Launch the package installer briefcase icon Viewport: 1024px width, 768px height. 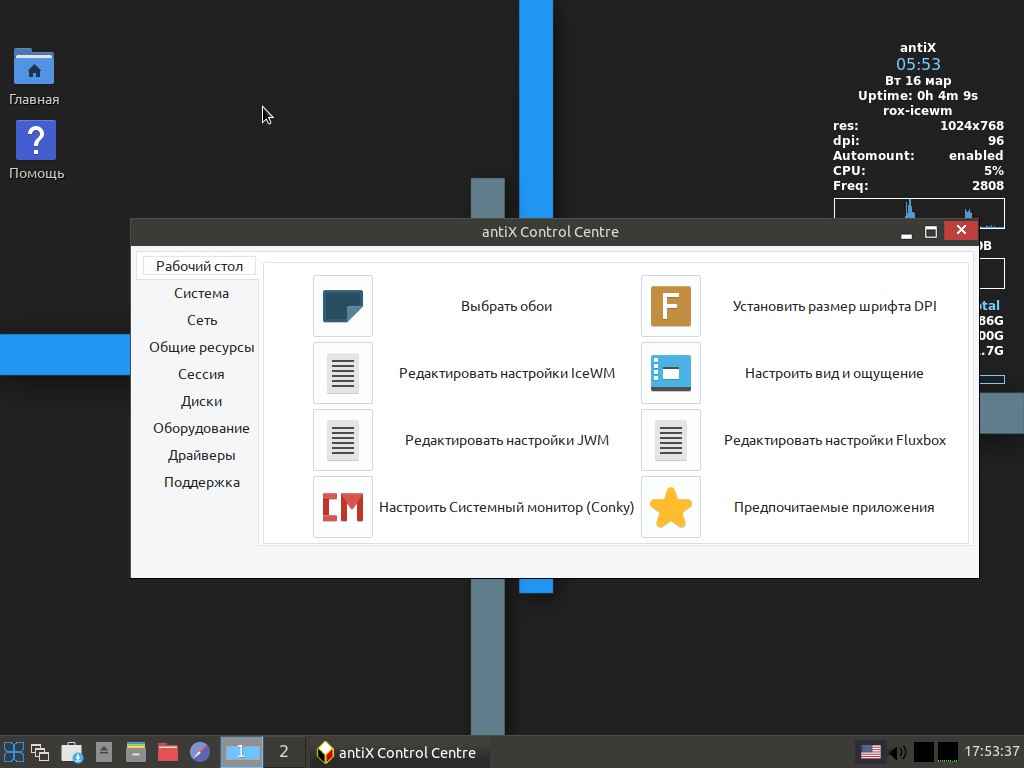(x=71, y=752)
